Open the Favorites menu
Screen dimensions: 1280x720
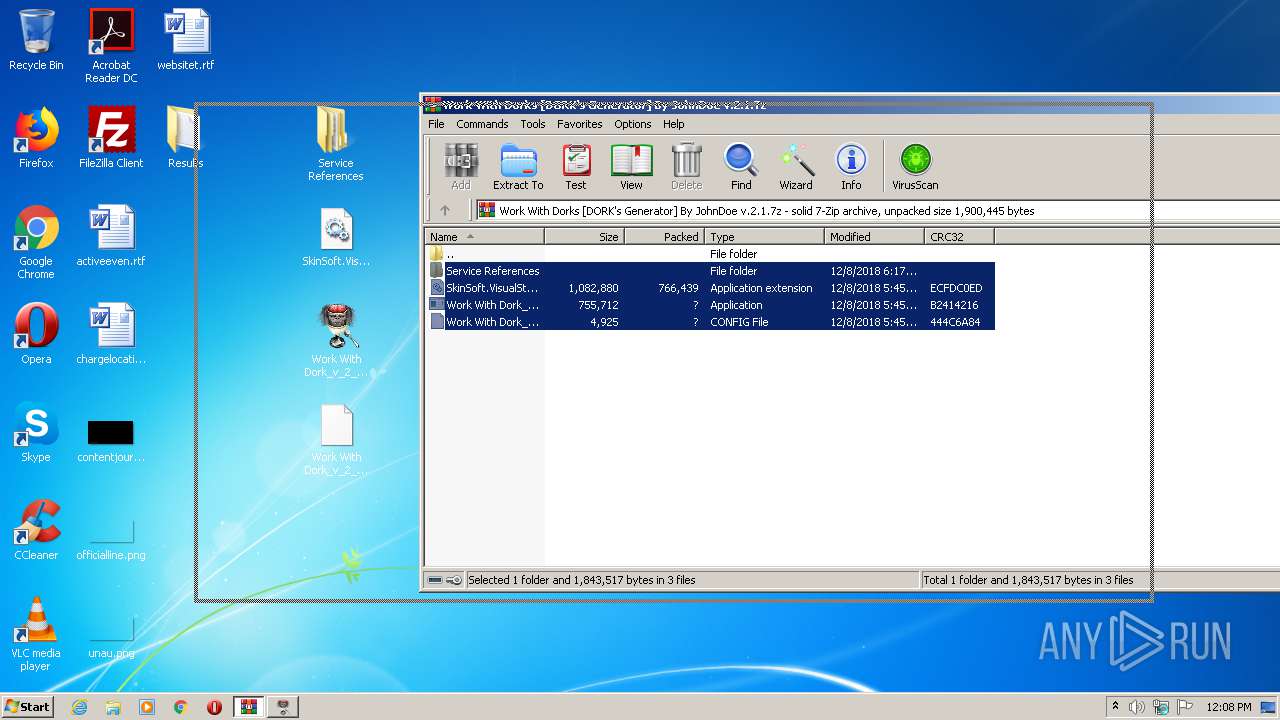coord(580,124)
